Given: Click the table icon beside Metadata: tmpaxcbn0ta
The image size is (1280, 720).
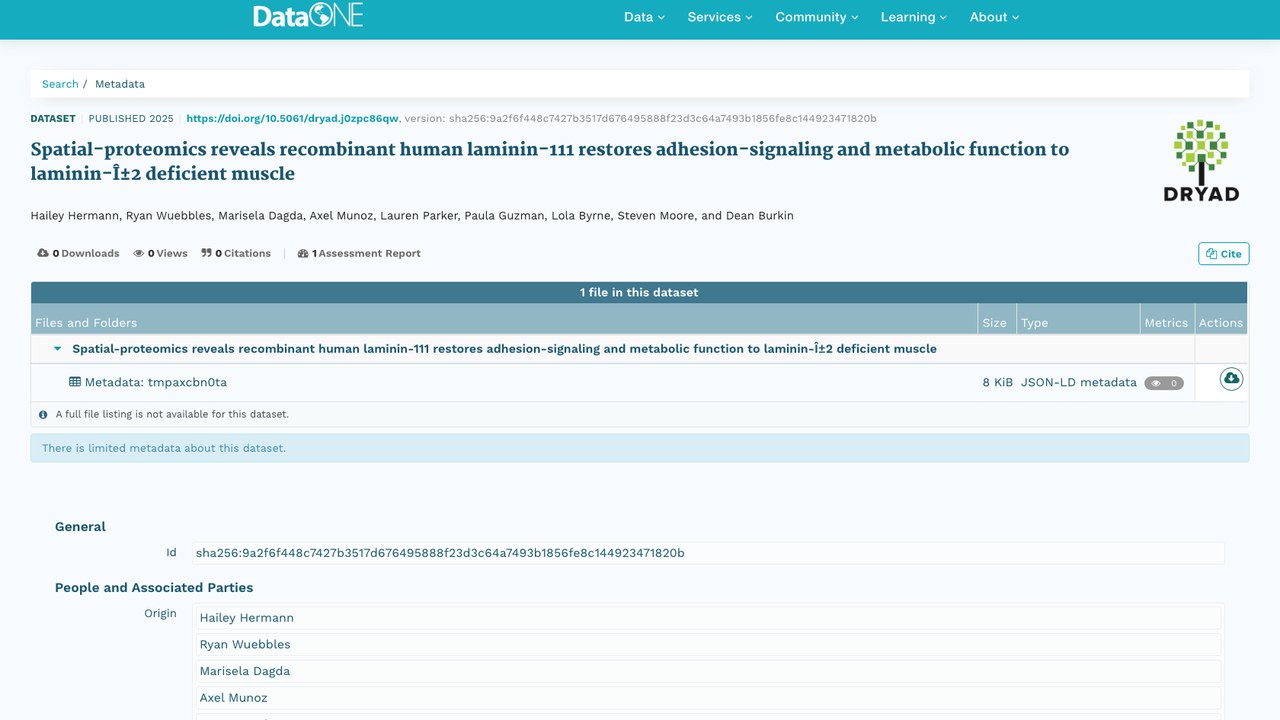Looking at the screenshot, I should 75,382.
